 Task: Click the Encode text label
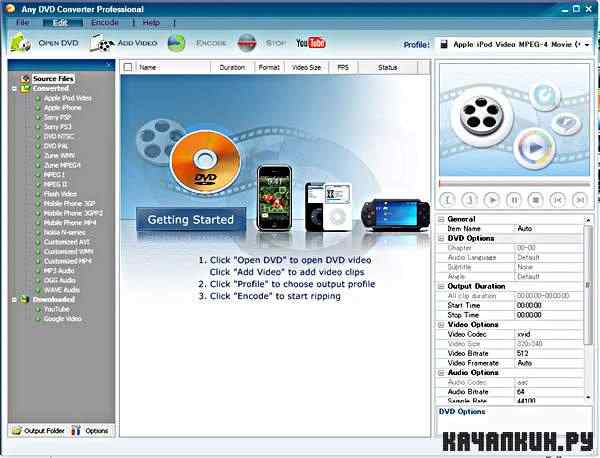coord(211,43)
